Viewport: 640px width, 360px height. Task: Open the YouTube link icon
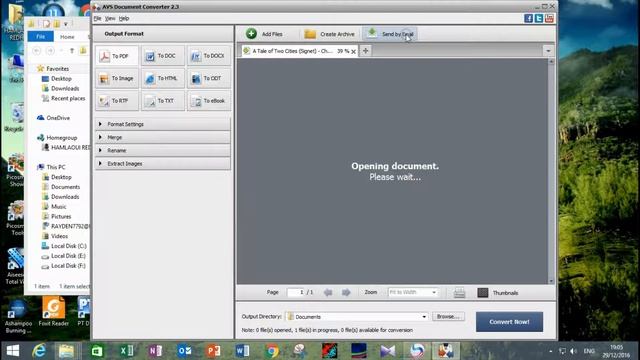click(549, 18)
